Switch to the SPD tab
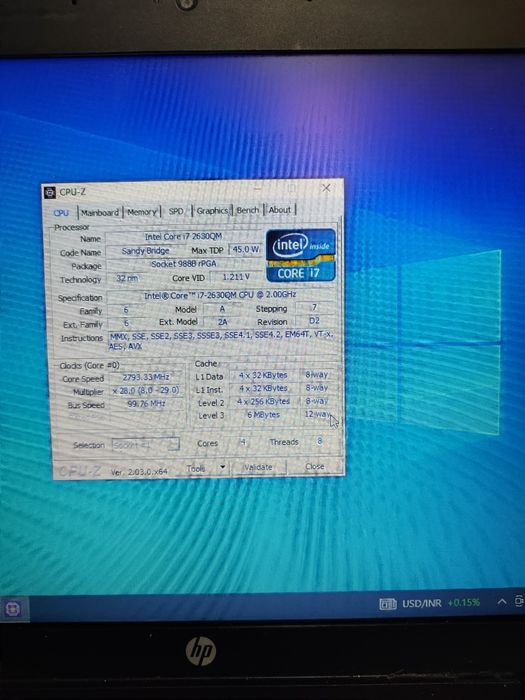 176,211
